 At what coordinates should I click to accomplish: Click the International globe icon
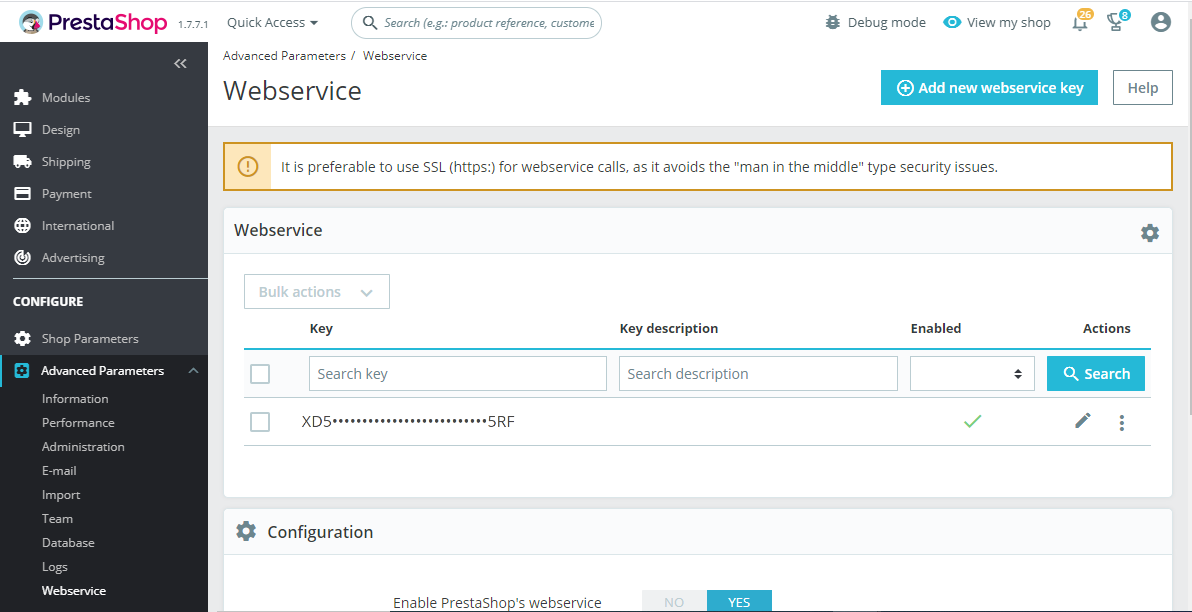click(23, 225)
